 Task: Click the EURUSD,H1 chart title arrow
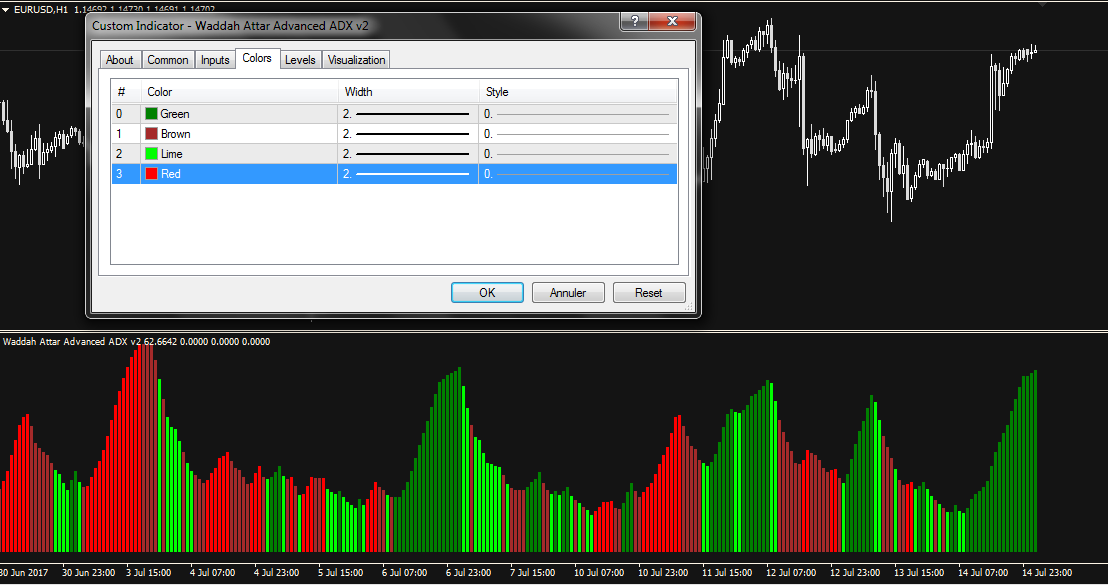coord(6,9)
